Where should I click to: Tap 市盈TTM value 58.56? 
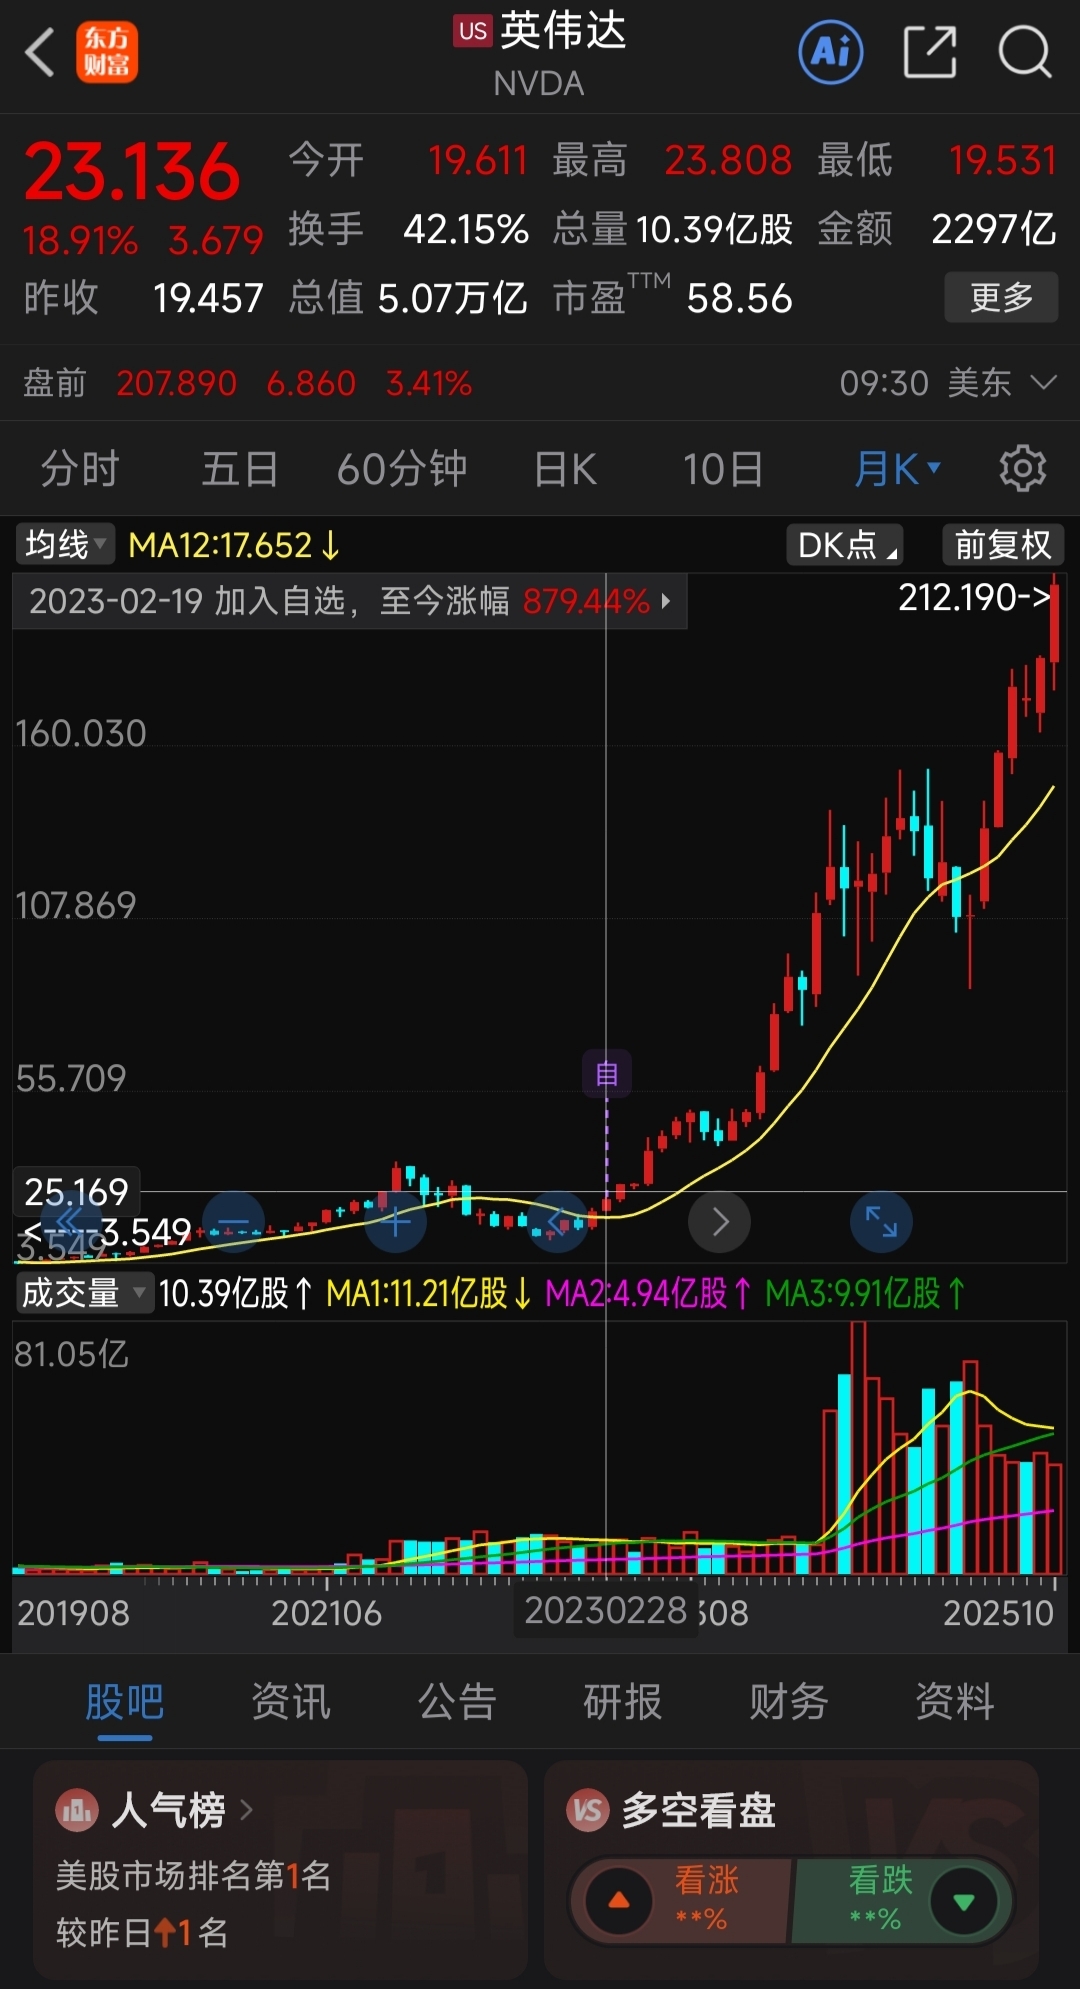coord(739,298)
